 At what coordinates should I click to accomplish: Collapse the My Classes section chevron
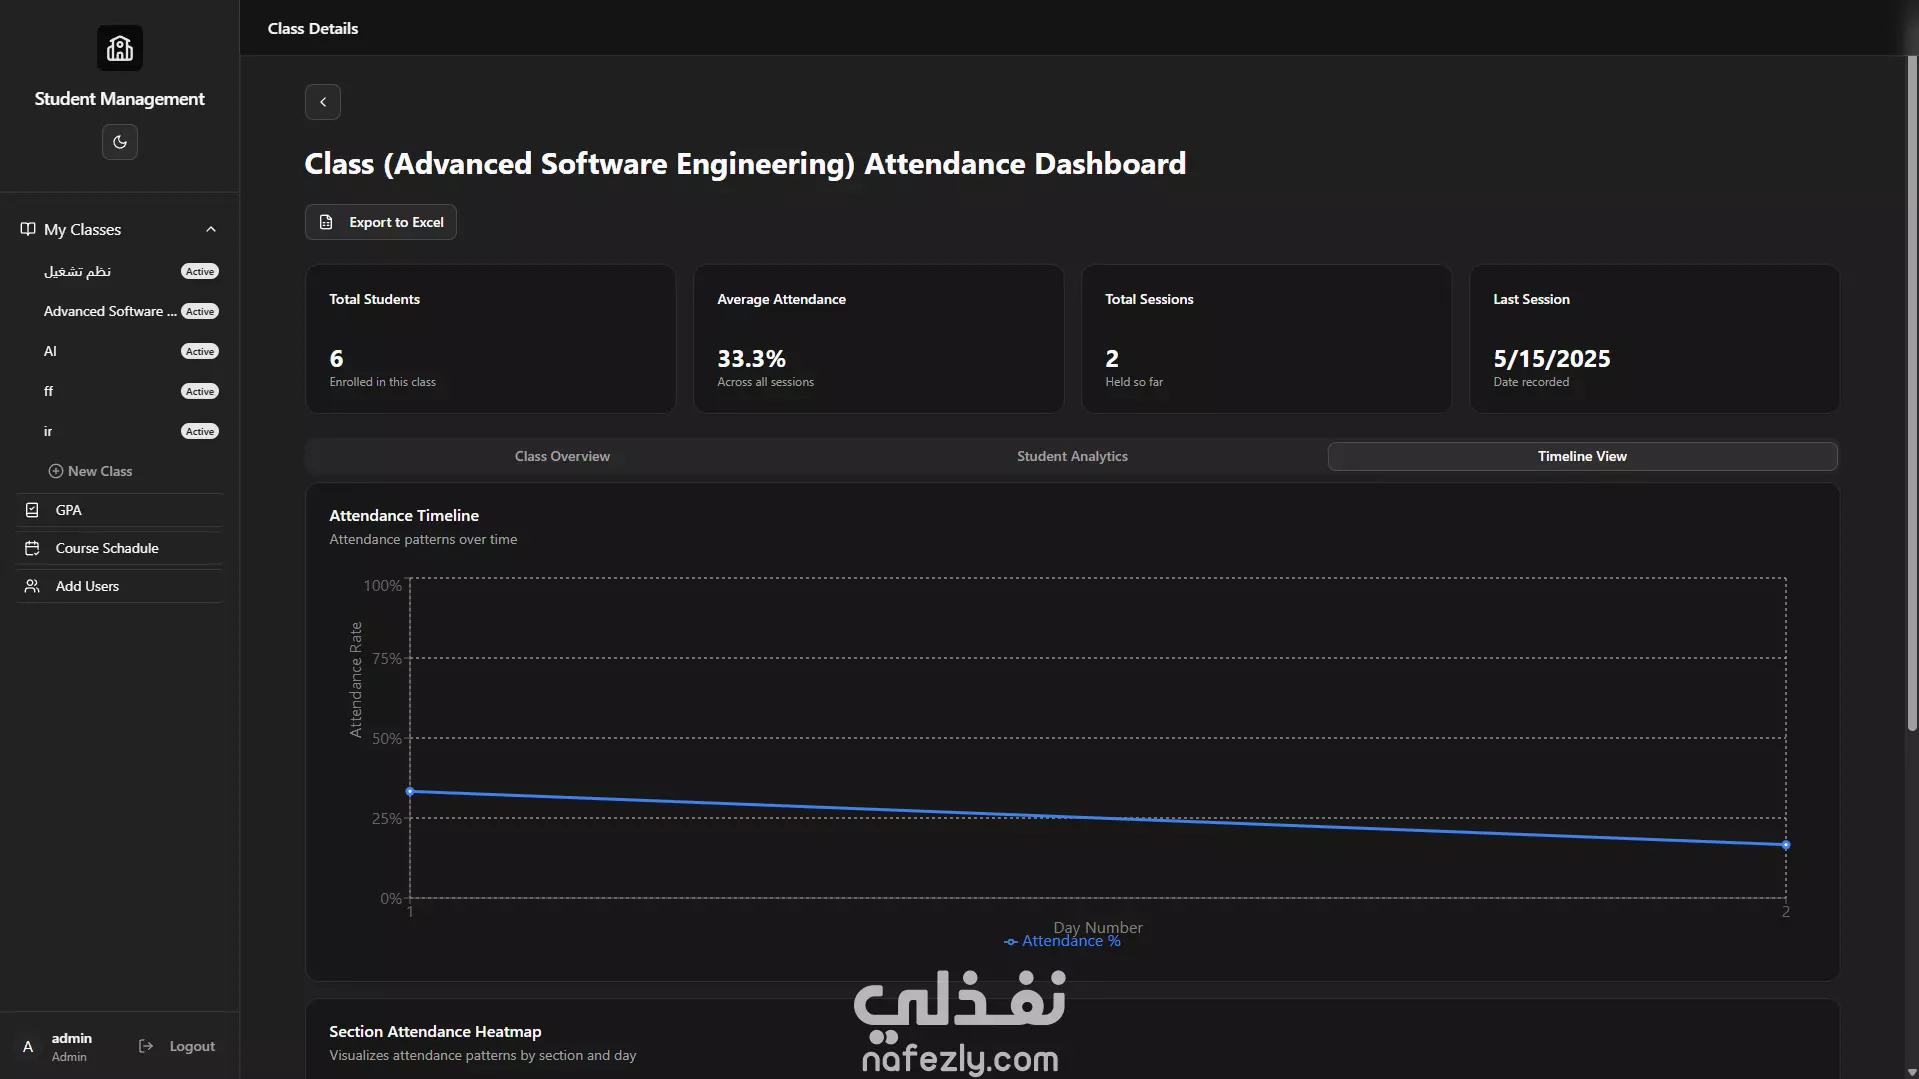click(211, 229)
